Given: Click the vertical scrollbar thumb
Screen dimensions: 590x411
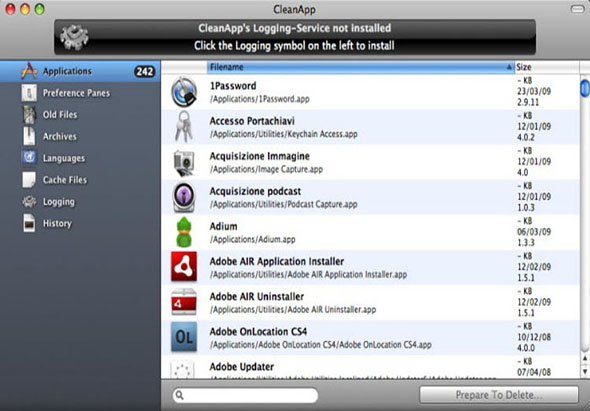Looking at the screenshot, I should 584,88.
